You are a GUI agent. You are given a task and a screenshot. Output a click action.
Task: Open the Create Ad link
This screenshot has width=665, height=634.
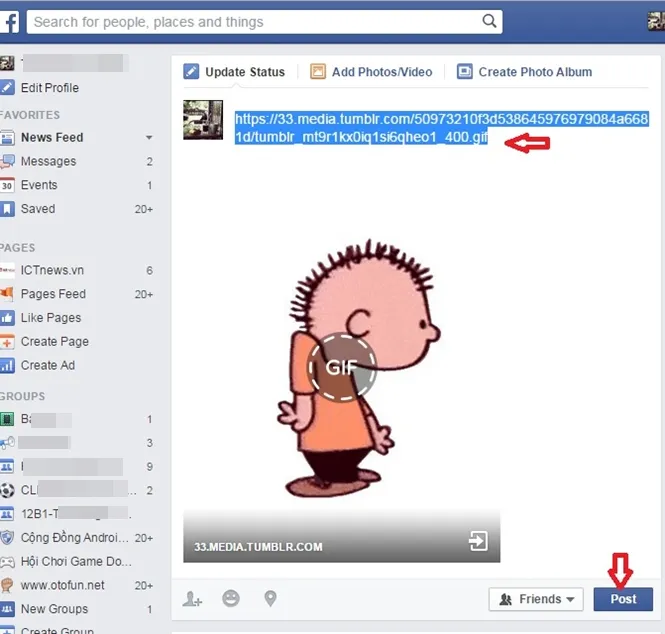tap(48, 365)
